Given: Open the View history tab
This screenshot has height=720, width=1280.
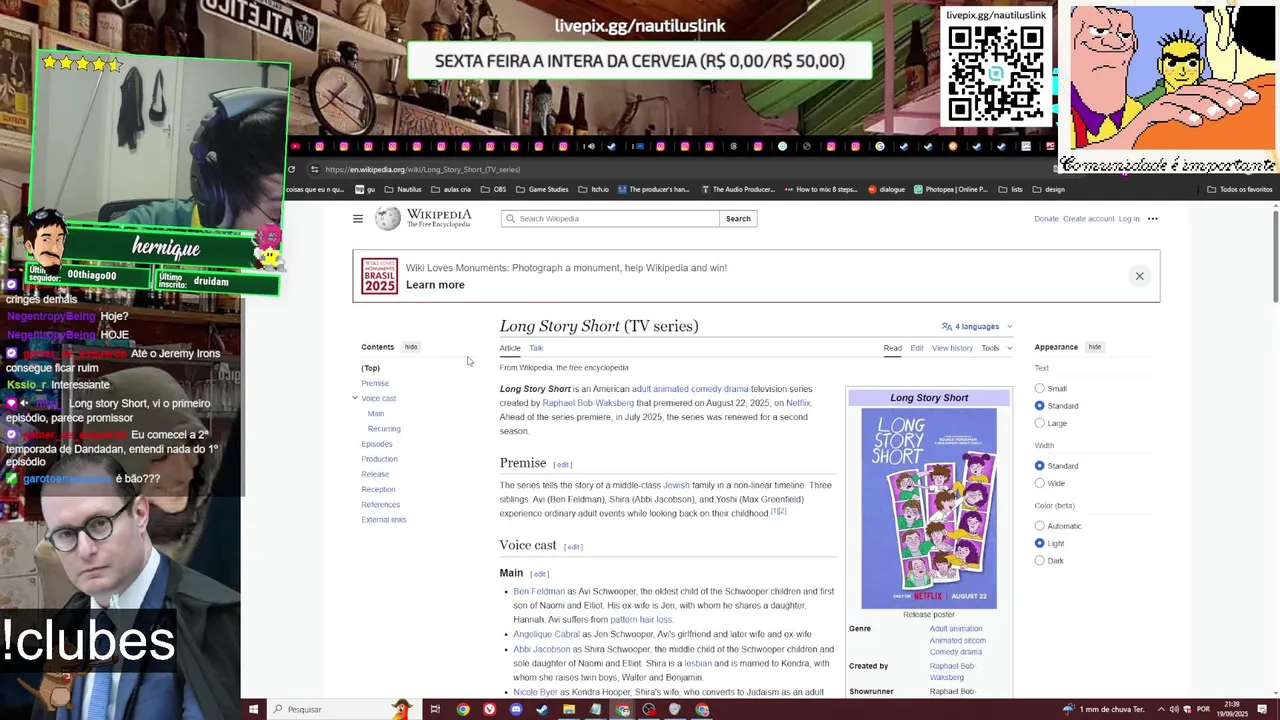Looking at the screenshot, I should (x=952, y=348).
